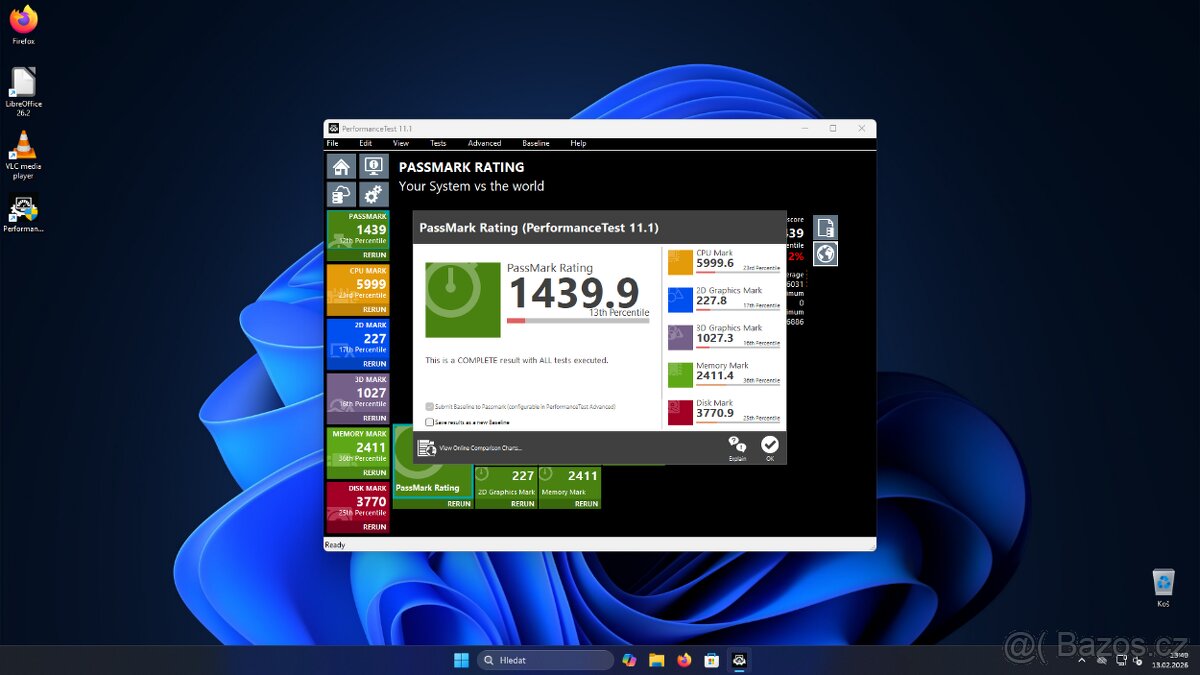Click the baseline upload cloud icon

coord(340,194)
